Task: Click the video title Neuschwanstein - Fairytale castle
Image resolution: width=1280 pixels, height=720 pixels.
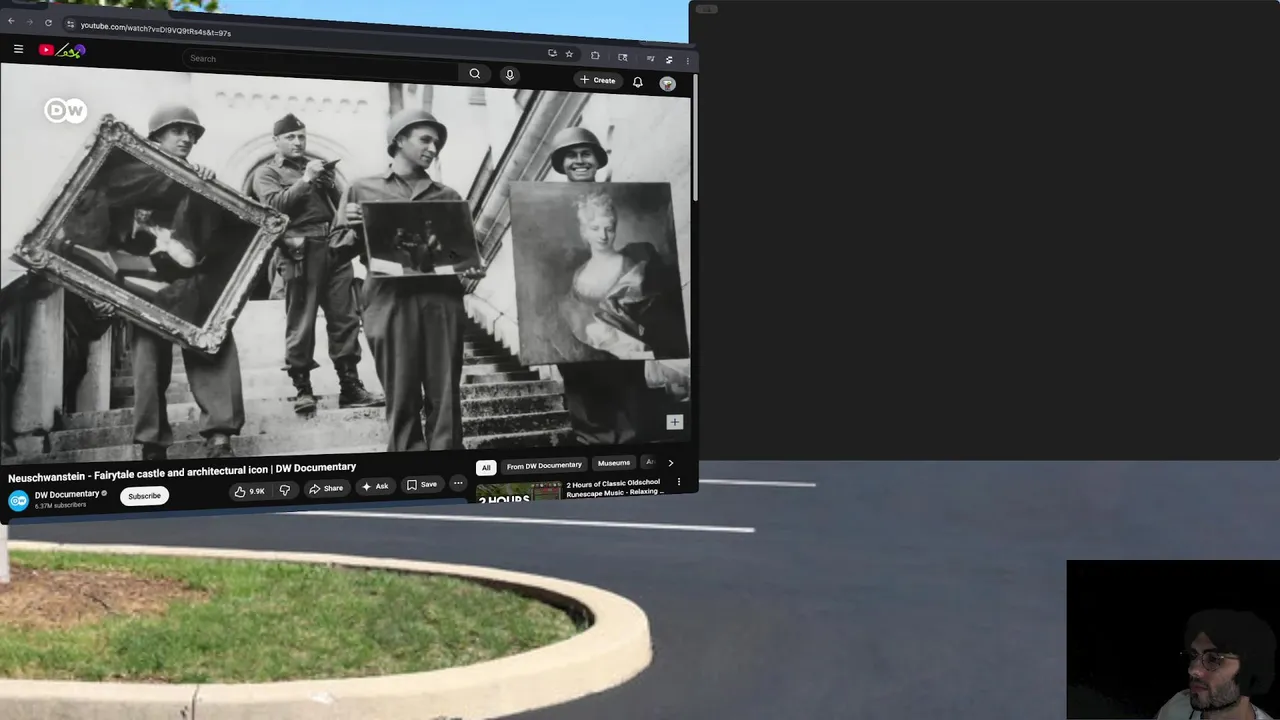Action: click(x=182, y=472)
